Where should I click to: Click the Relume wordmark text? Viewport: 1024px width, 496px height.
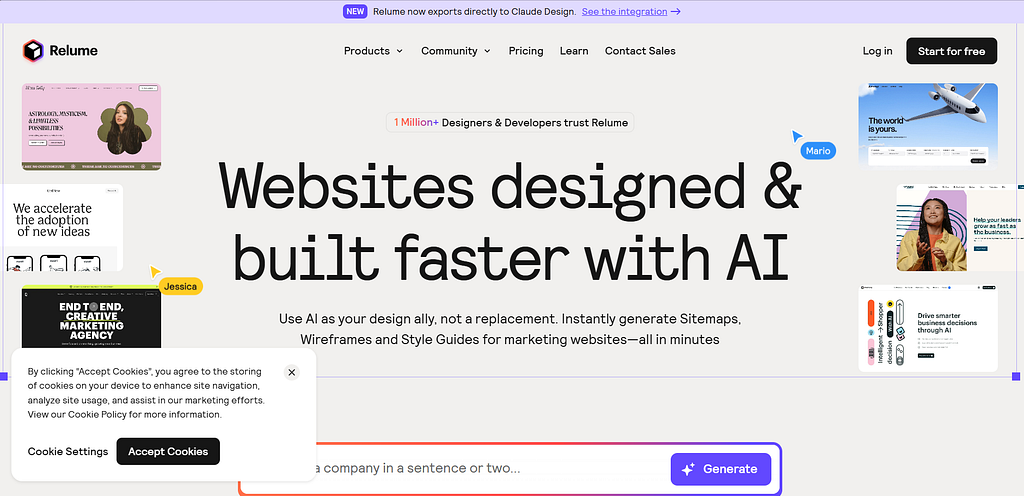[73, 51]
